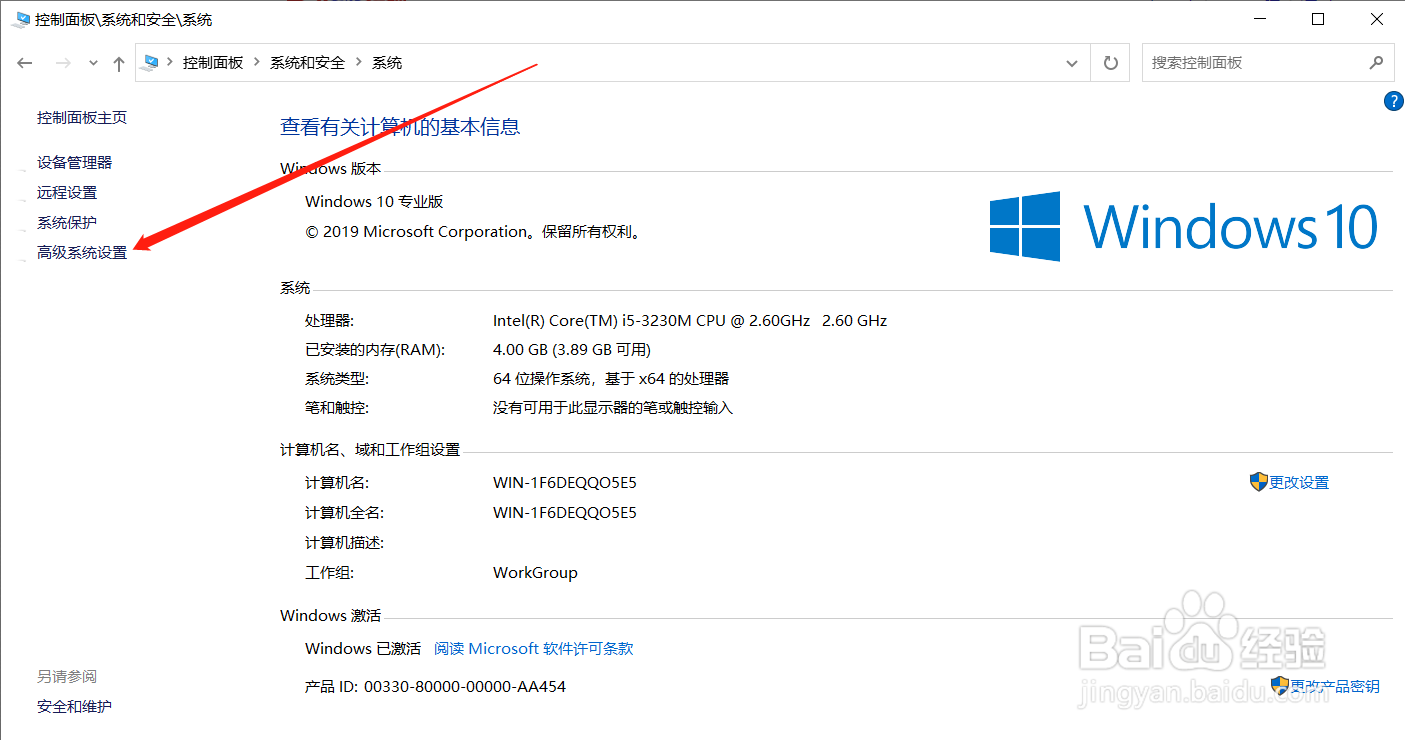Go up one level with up arrow
This screenshot has height=740, width=1405.
coord(119,63)
